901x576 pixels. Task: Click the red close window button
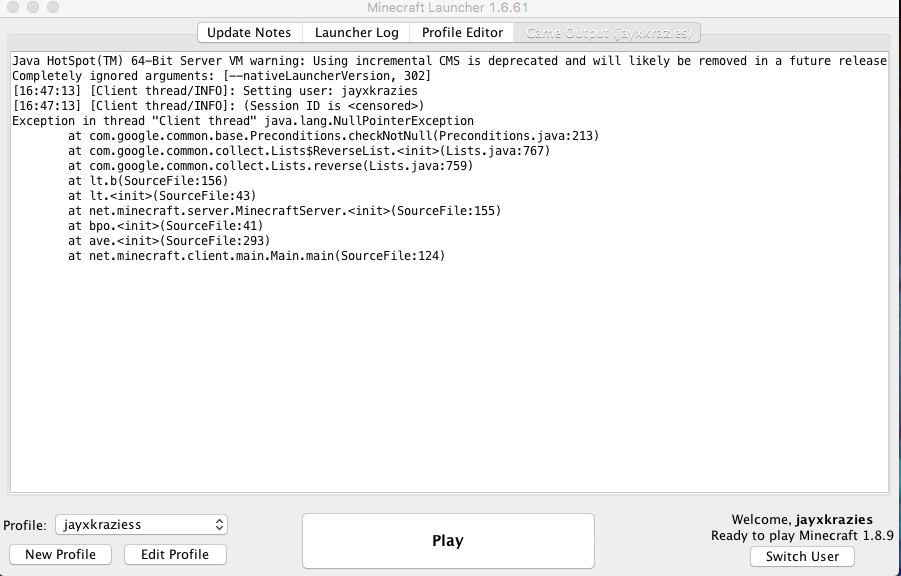[x=13, y=7]
